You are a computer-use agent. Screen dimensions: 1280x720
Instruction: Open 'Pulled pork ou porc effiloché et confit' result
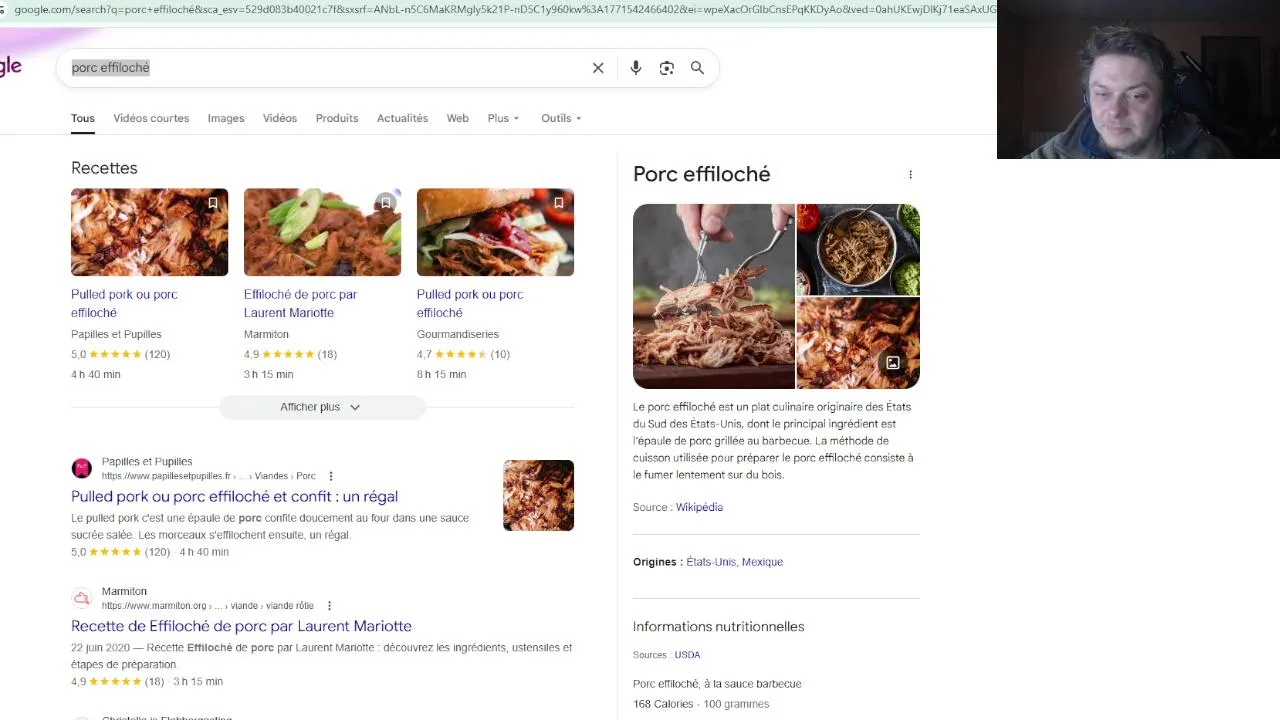234,496
